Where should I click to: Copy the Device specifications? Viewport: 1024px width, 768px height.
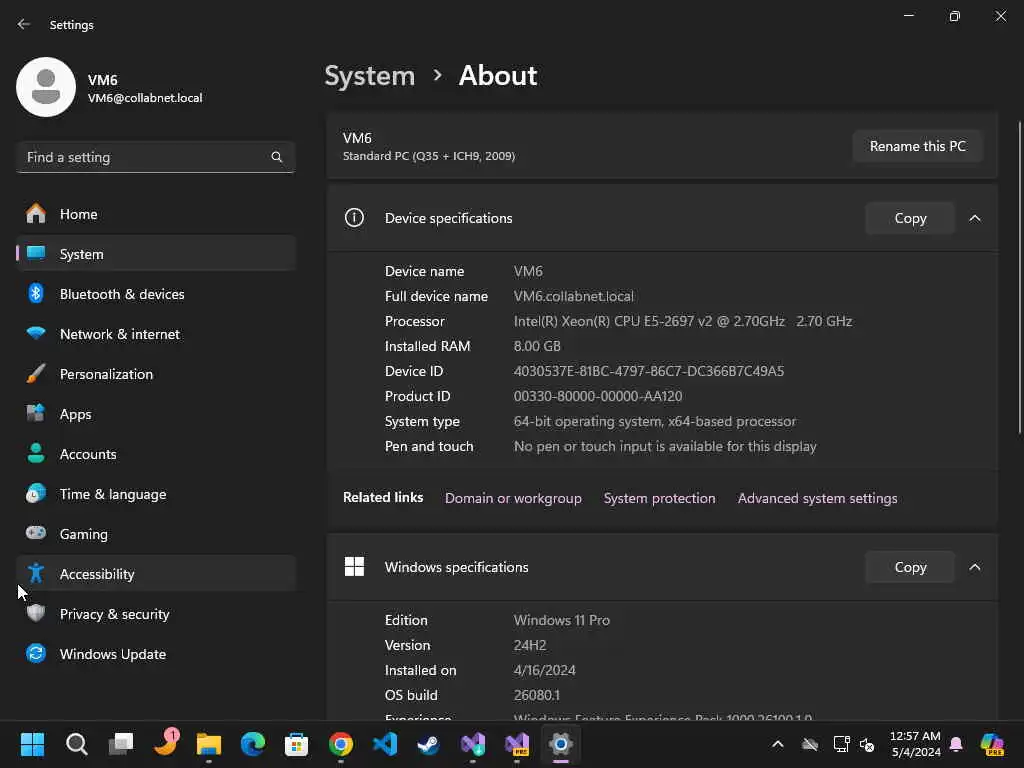tap(910, 218)
